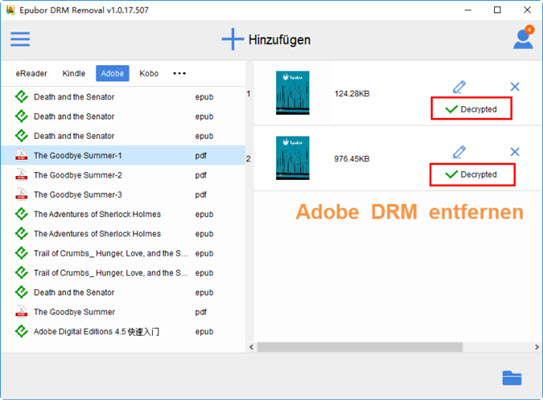
Task: Close the Epubor DRM Removal window
Action: click(527, 10)
